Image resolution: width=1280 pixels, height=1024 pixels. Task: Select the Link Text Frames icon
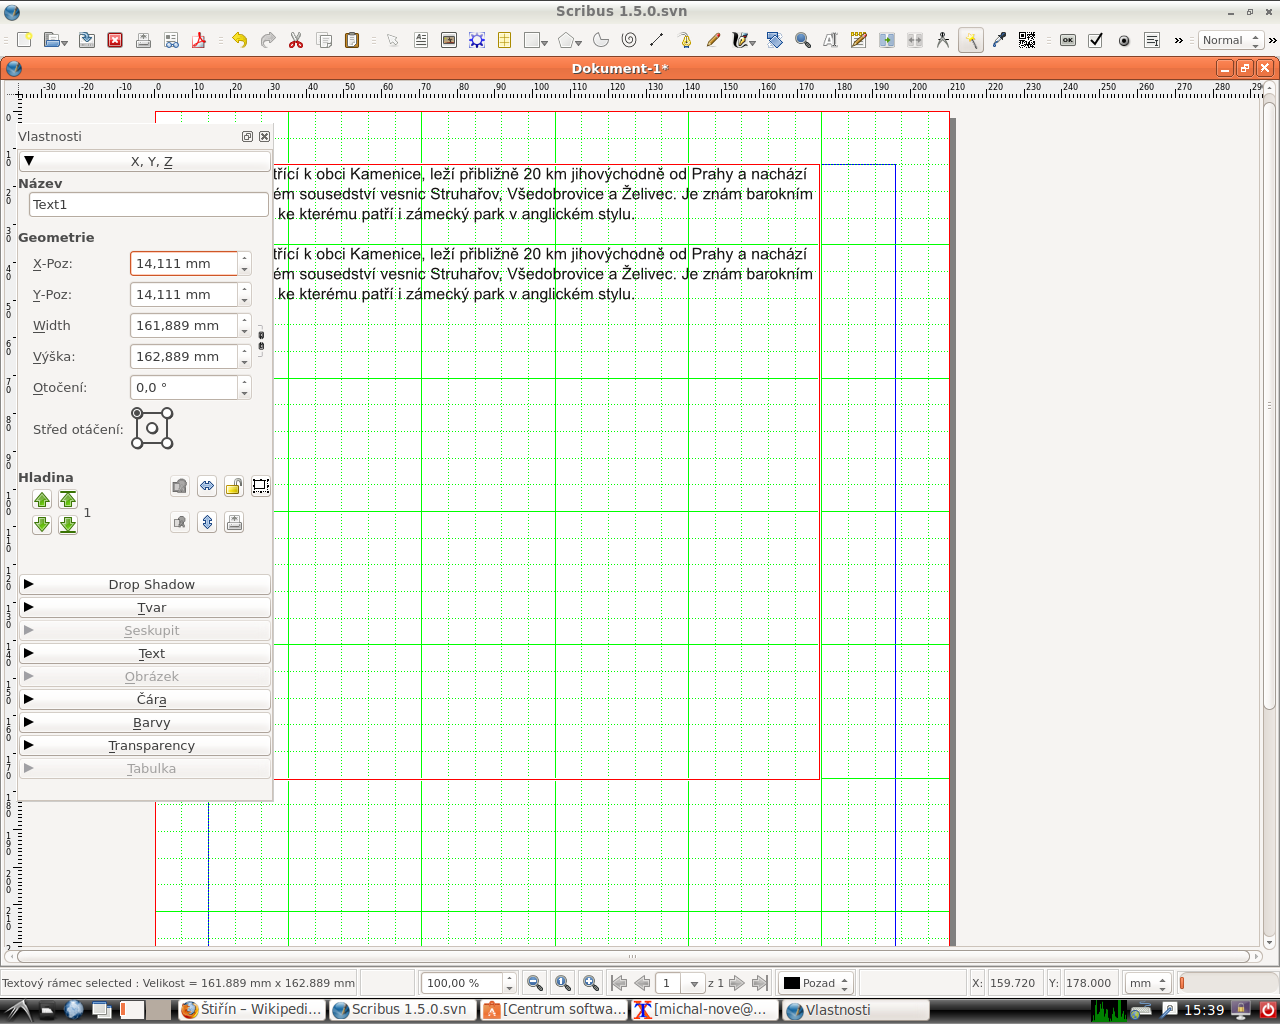(887, 40)
